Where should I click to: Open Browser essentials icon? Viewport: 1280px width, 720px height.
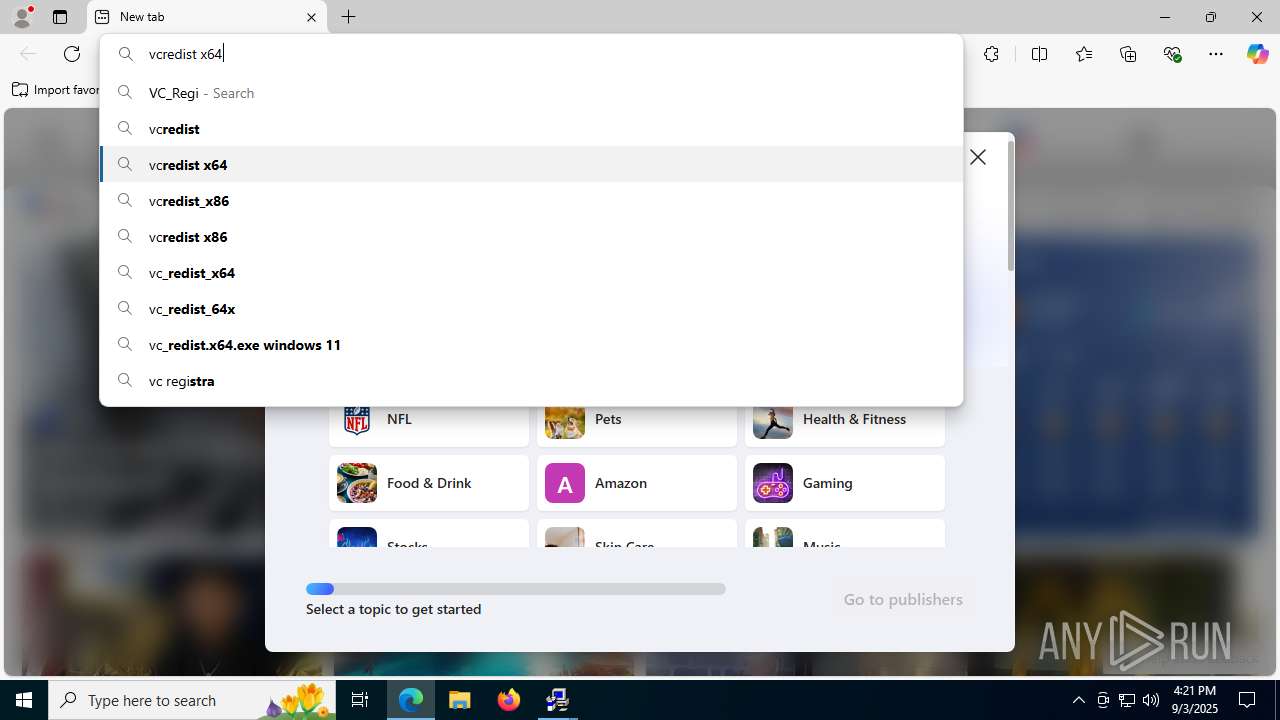tap(1172, 54)
